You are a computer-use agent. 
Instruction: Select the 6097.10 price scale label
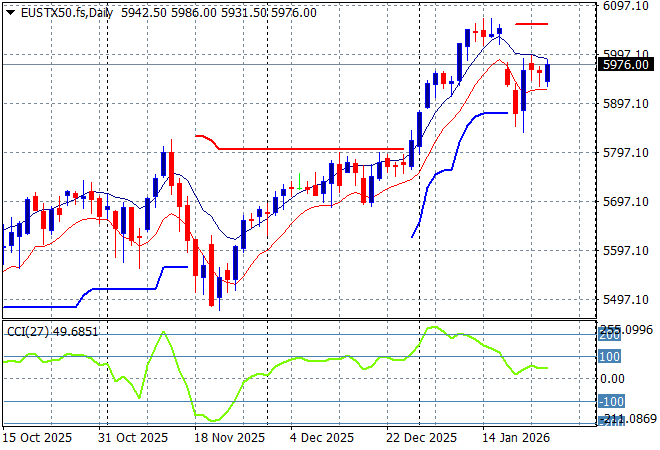pyautogui.click(x=626, y=6)
